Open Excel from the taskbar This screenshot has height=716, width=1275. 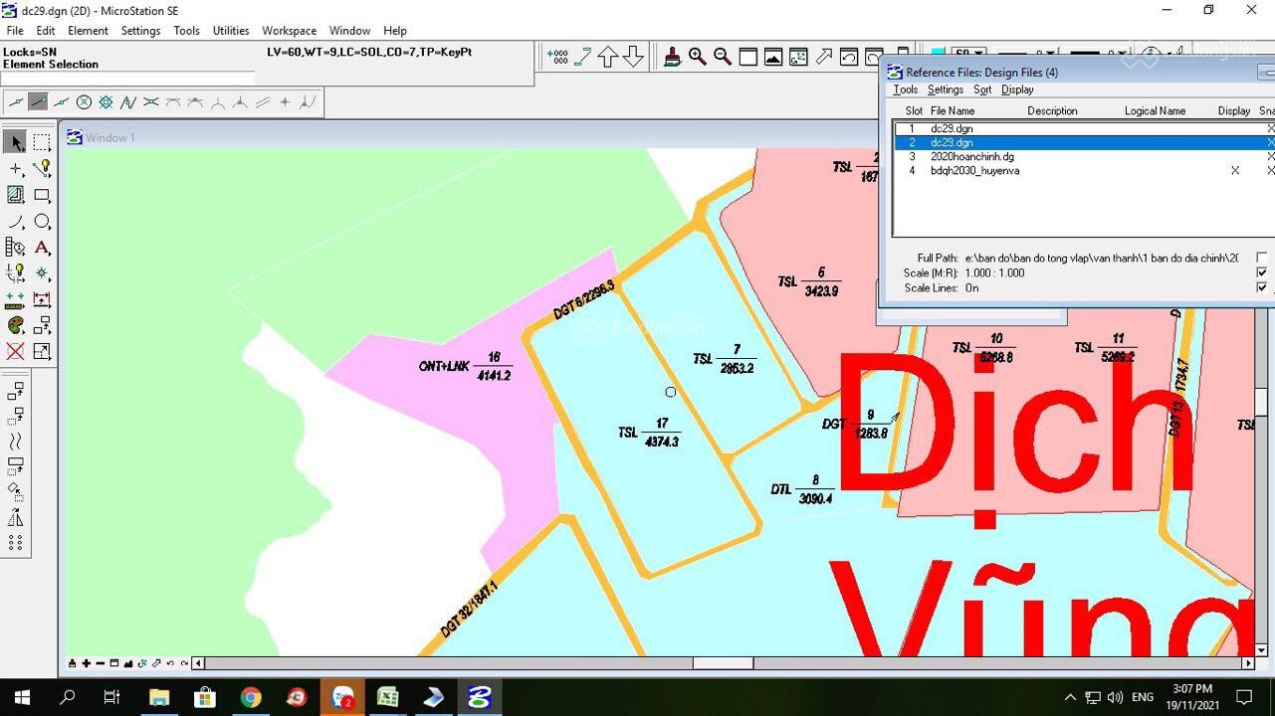388,697
